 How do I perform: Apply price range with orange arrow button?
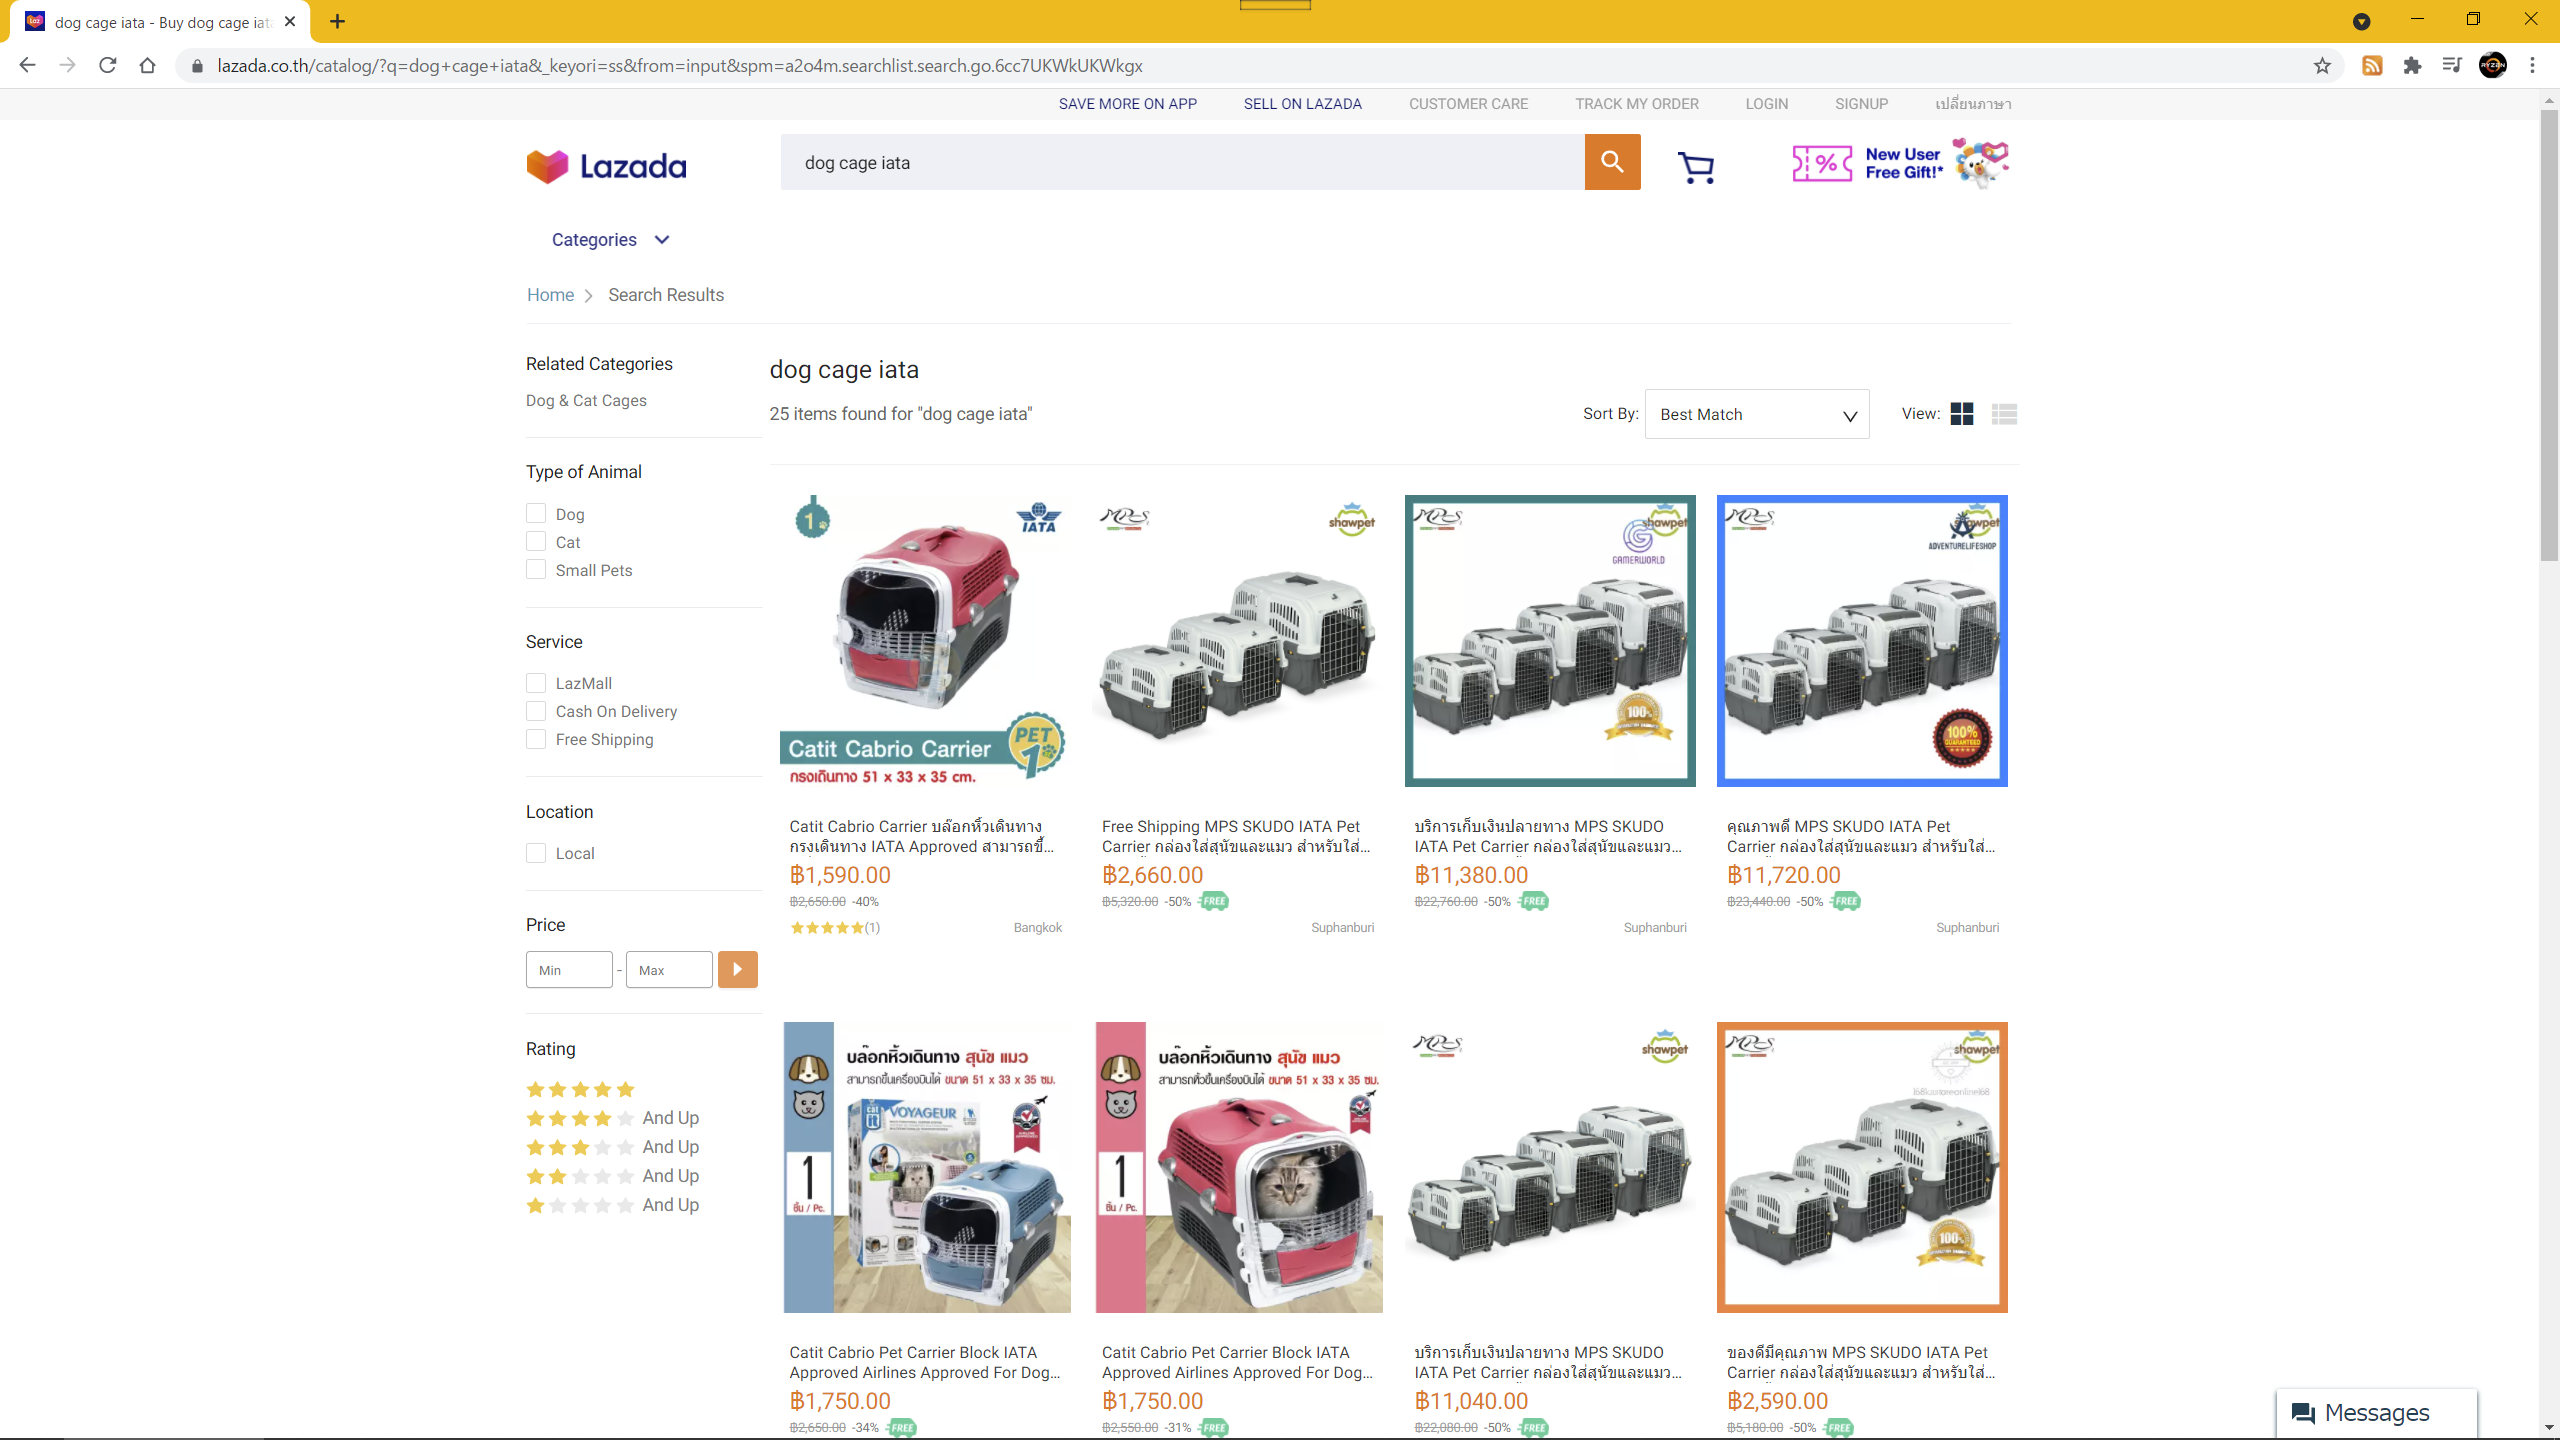[x=738, y=969]
